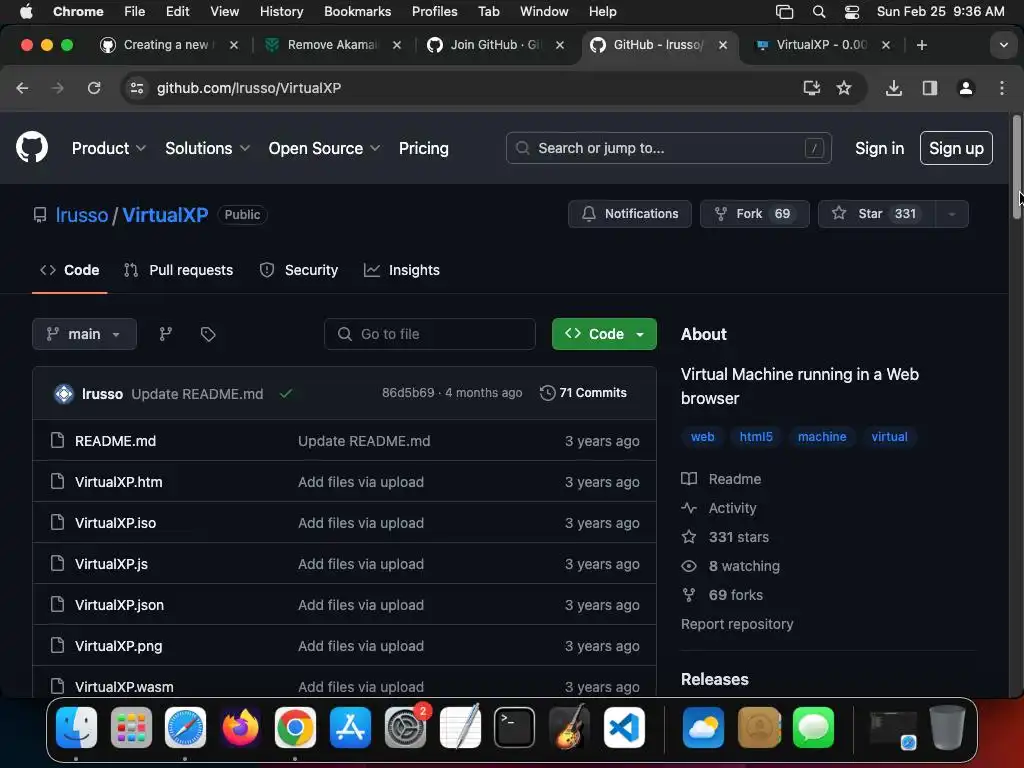The image size is (1024, 768).
Task: Open the README.md file
Action: point(115,441)
